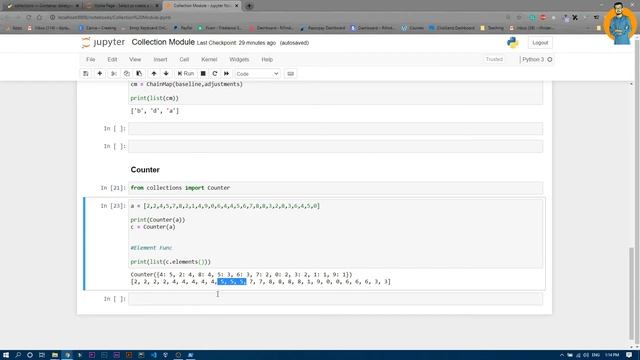Bookmark this page with star icon

click(519, 18)
